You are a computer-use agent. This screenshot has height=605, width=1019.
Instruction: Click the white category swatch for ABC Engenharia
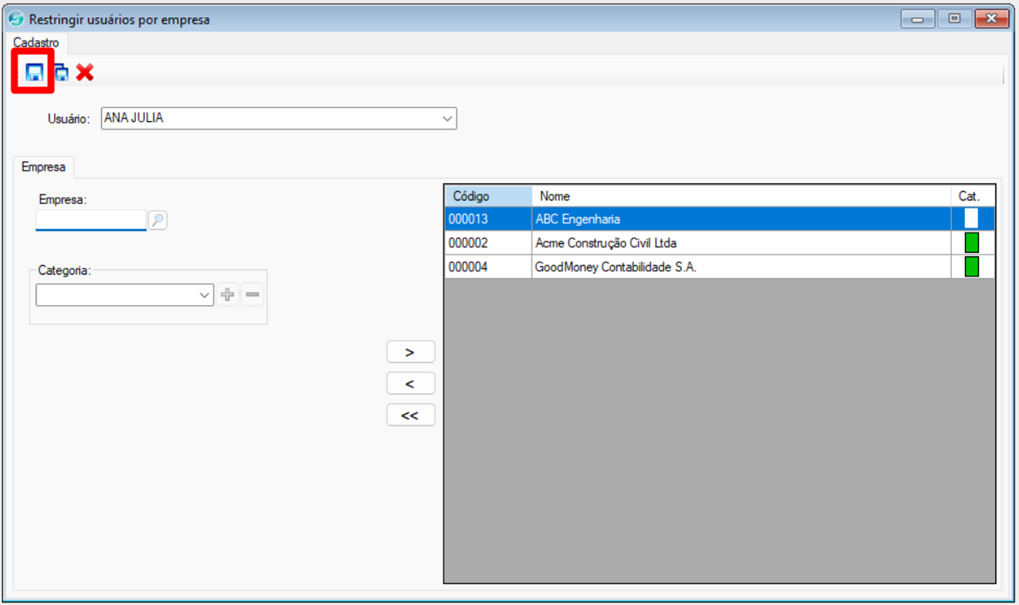[972, 218]
